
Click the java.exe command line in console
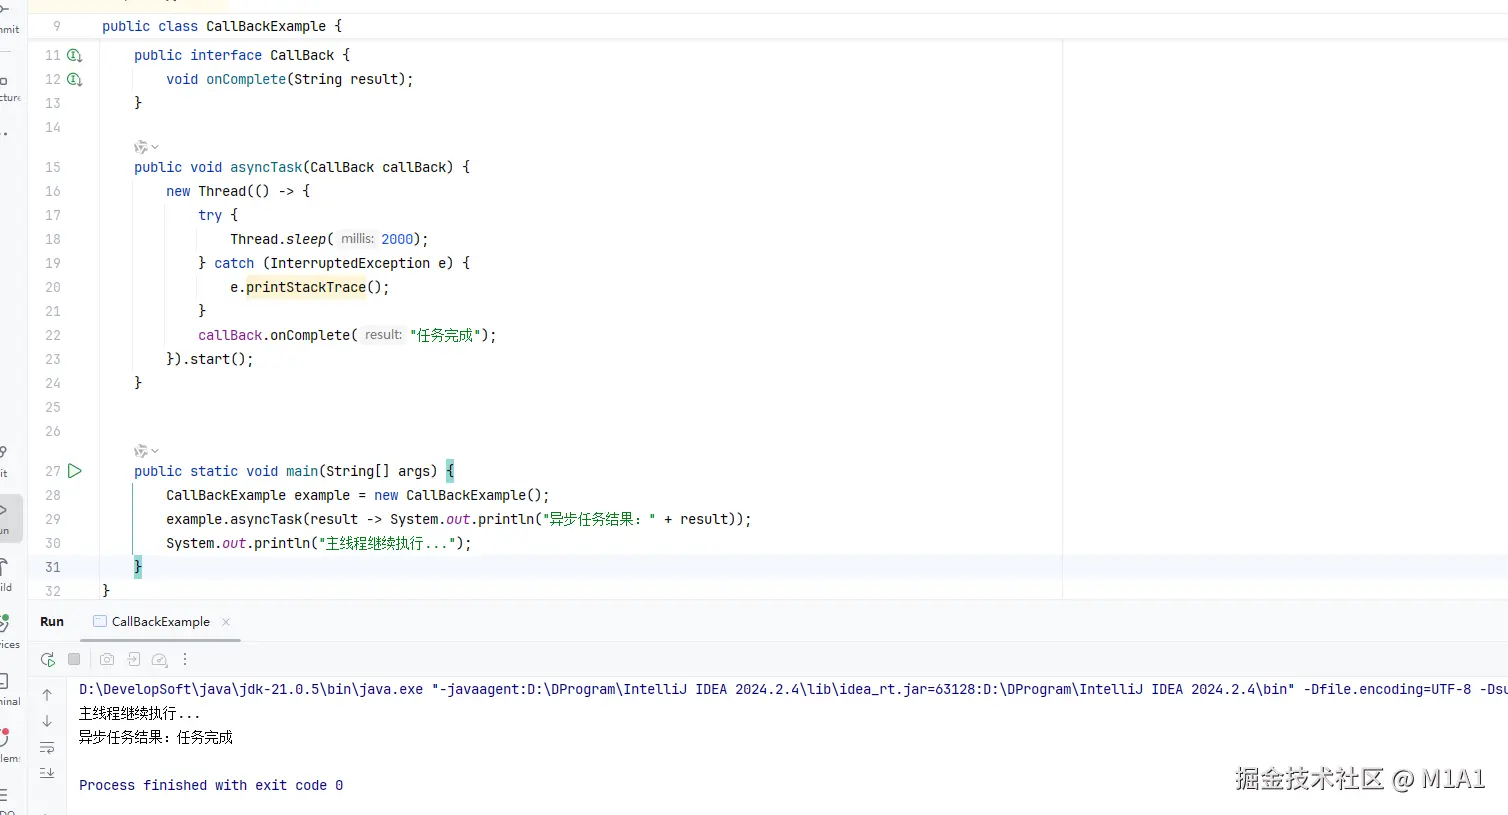click(x=793, y=689)
